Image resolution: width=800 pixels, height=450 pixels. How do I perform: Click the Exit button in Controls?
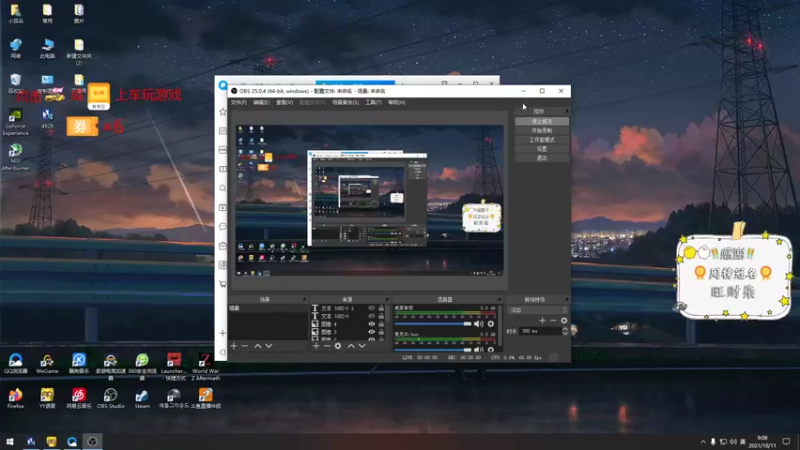click(x=542, y=158)
